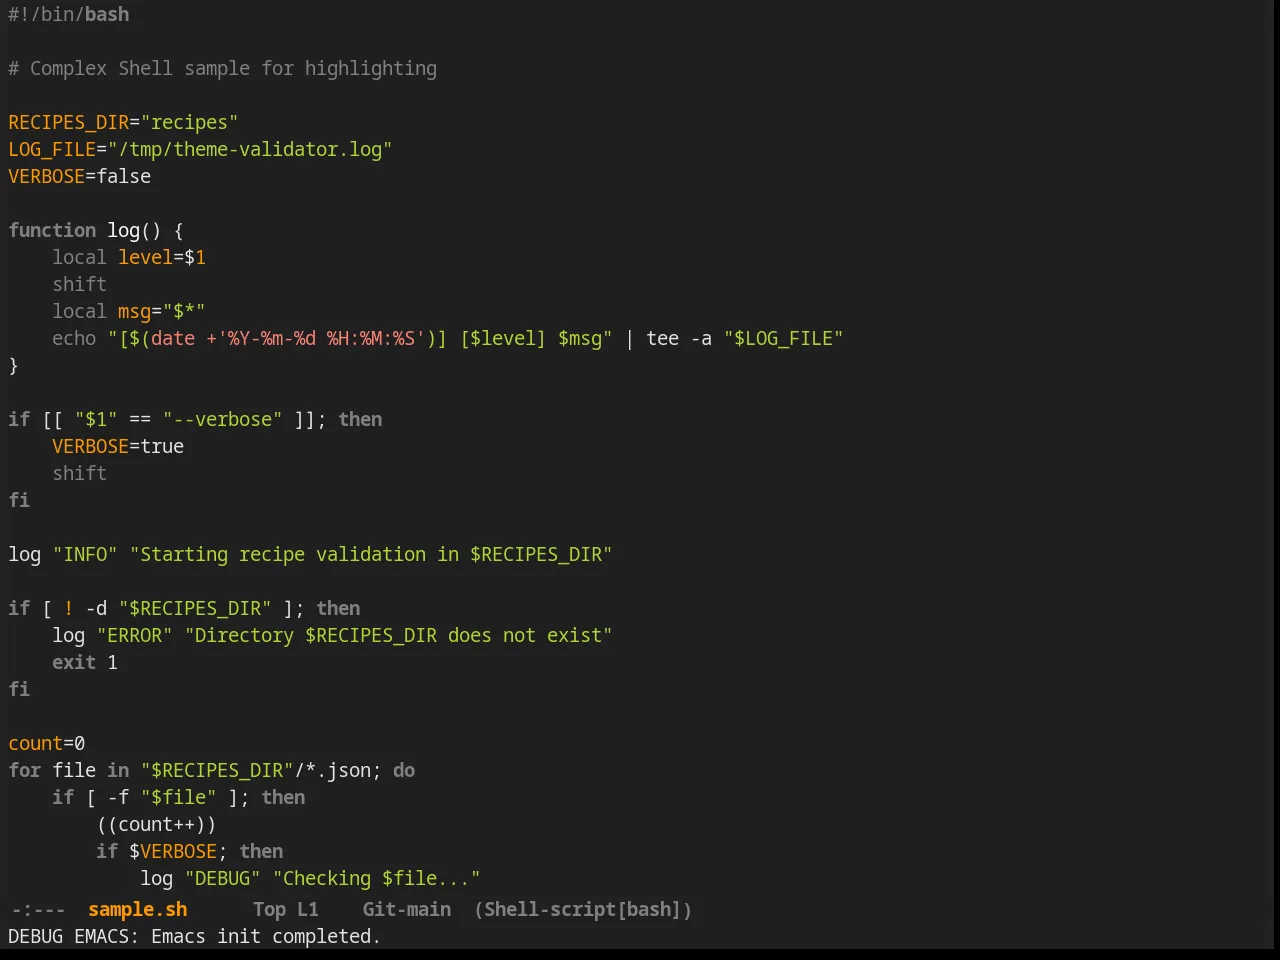Place cursor on count=0 line

pyautogui.click(x=47, y=744)
